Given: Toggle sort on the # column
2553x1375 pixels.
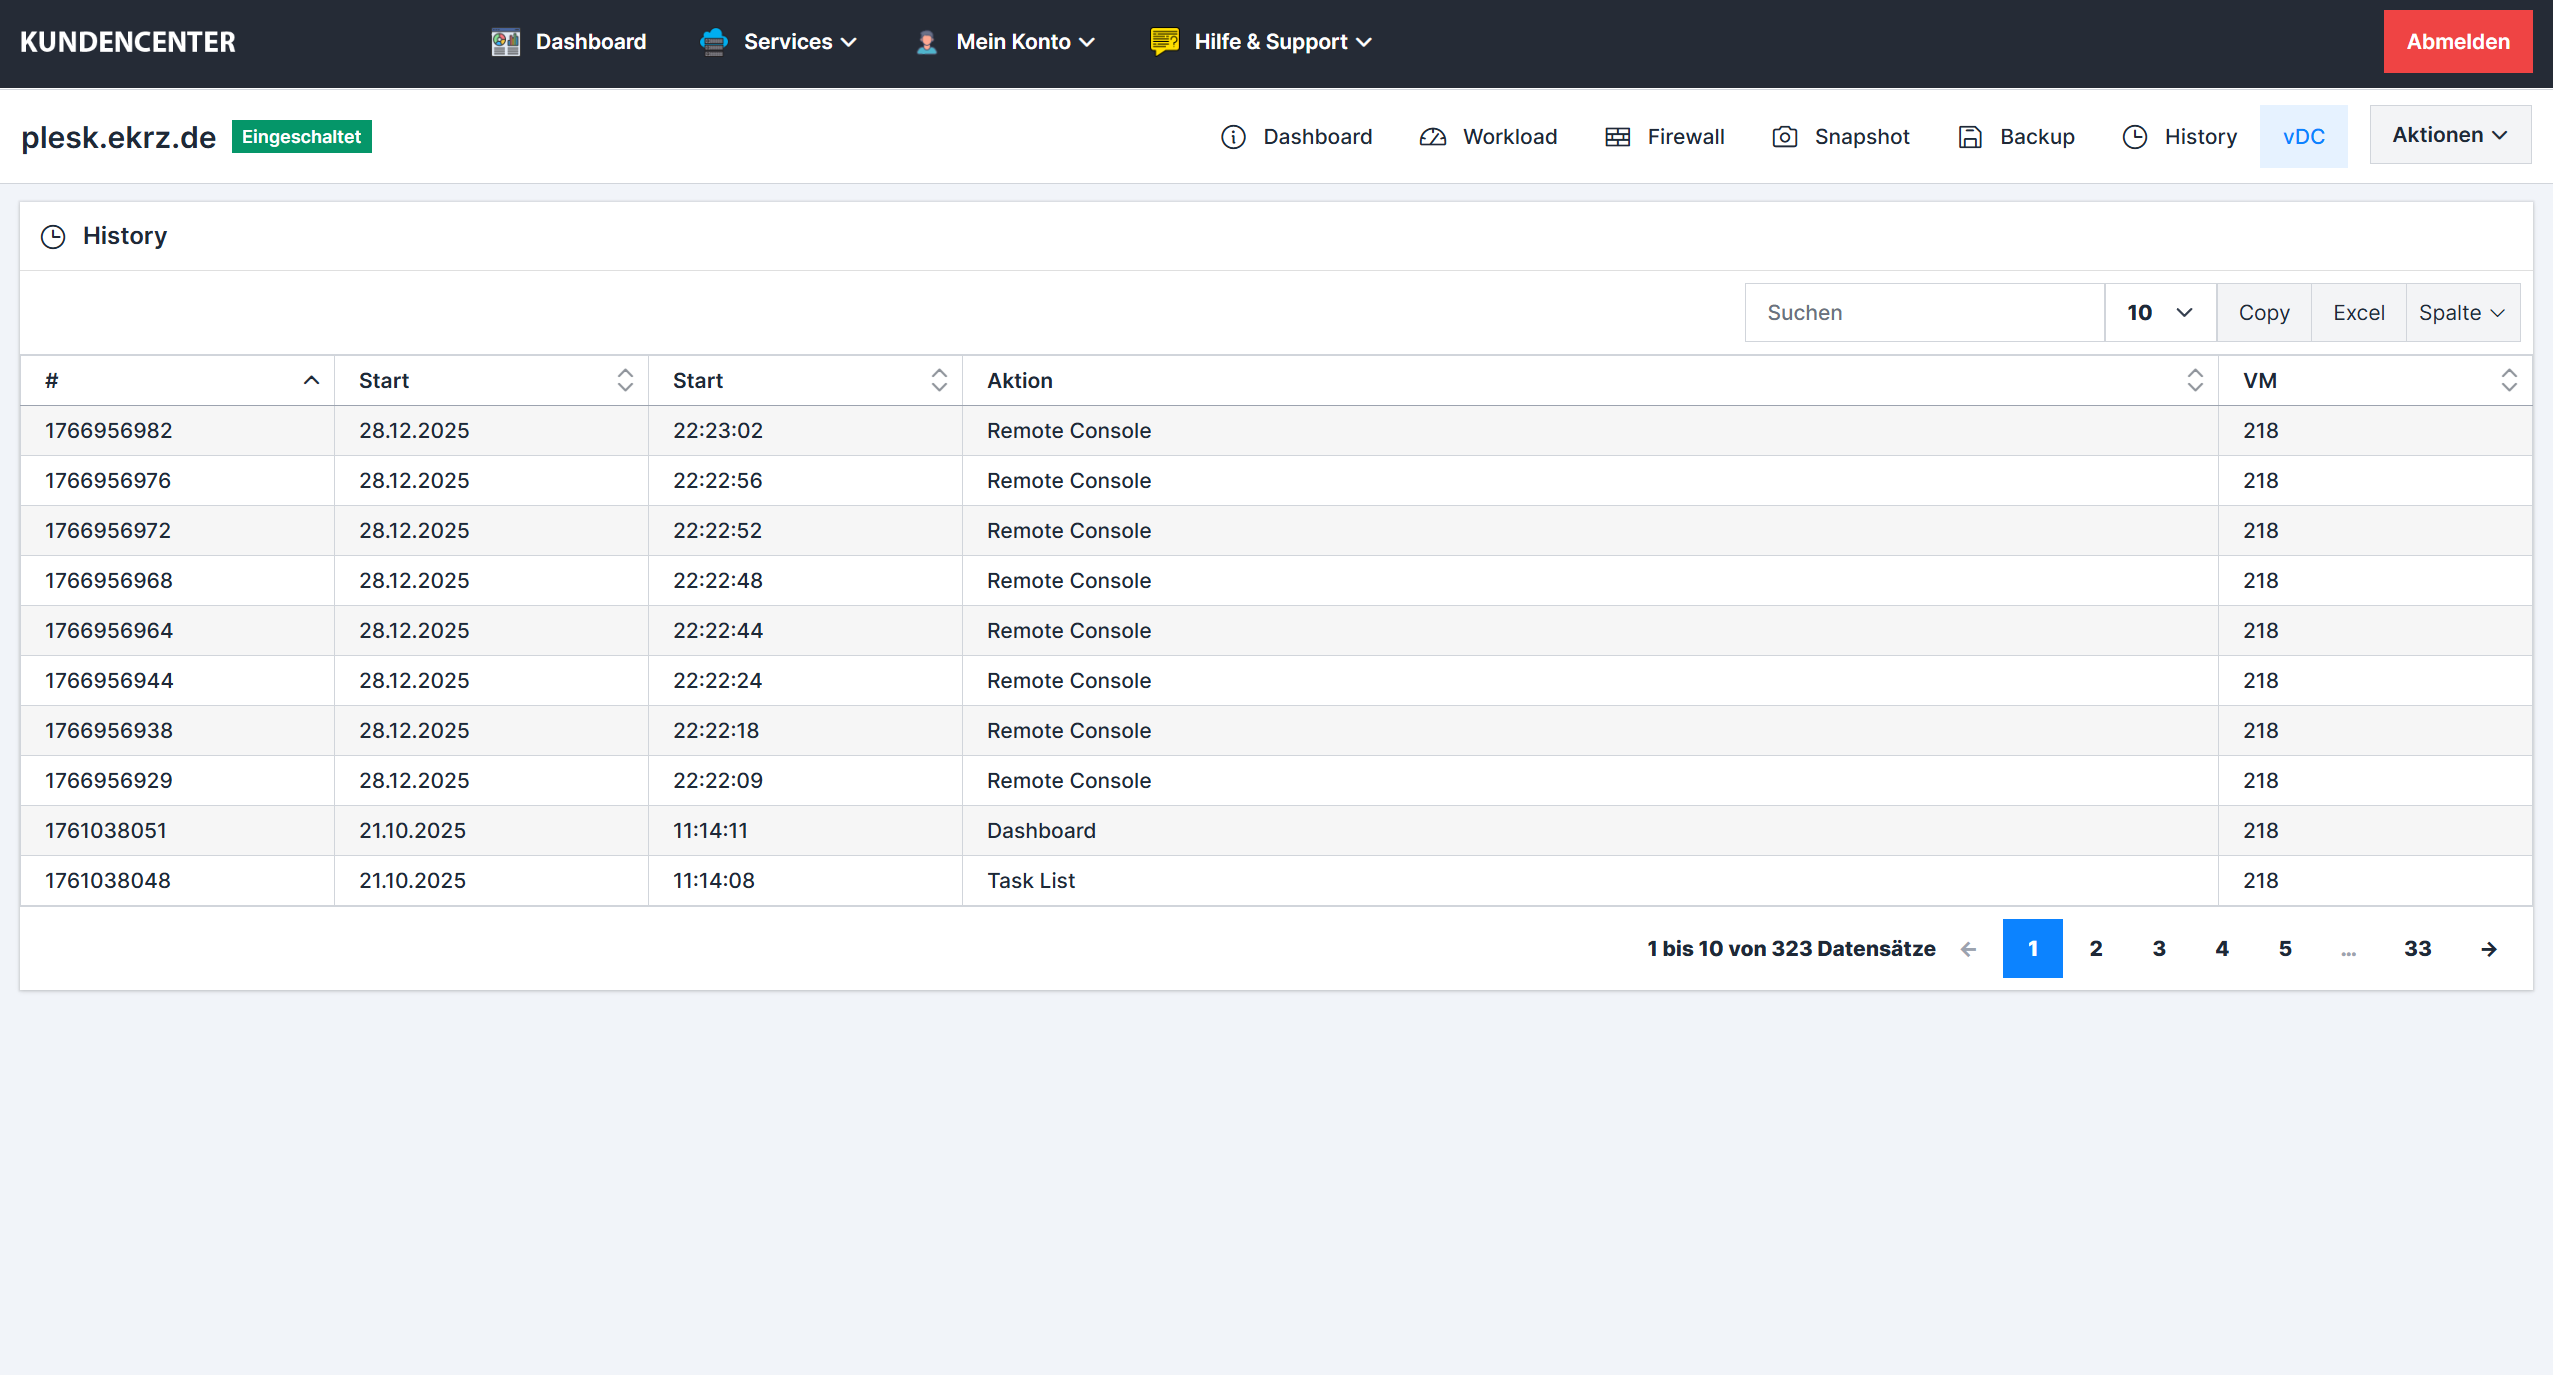Looking at the screenshot, I should (311, 380).
